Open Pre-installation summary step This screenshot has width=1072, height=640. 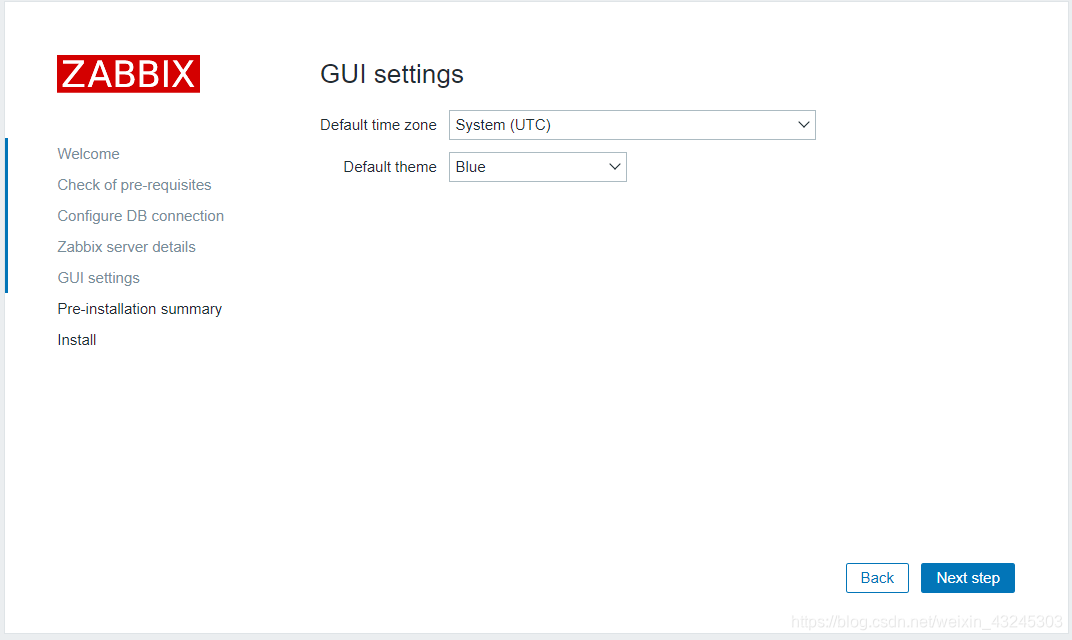[x=139, y=308]
